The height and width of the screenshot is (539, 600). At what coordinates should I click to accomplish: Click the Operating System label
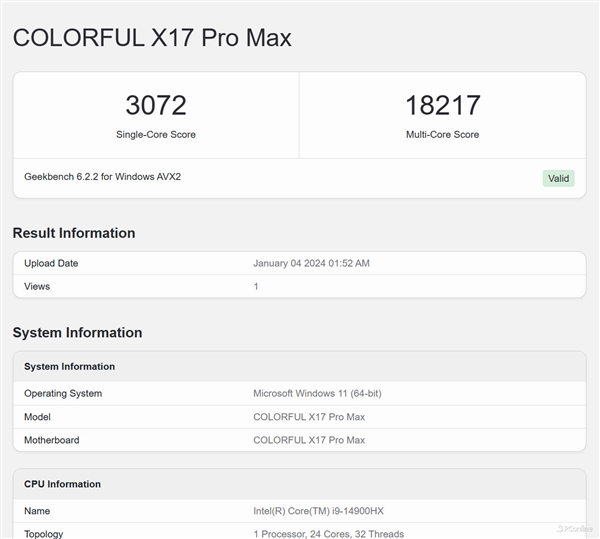(x=63, y=393)
